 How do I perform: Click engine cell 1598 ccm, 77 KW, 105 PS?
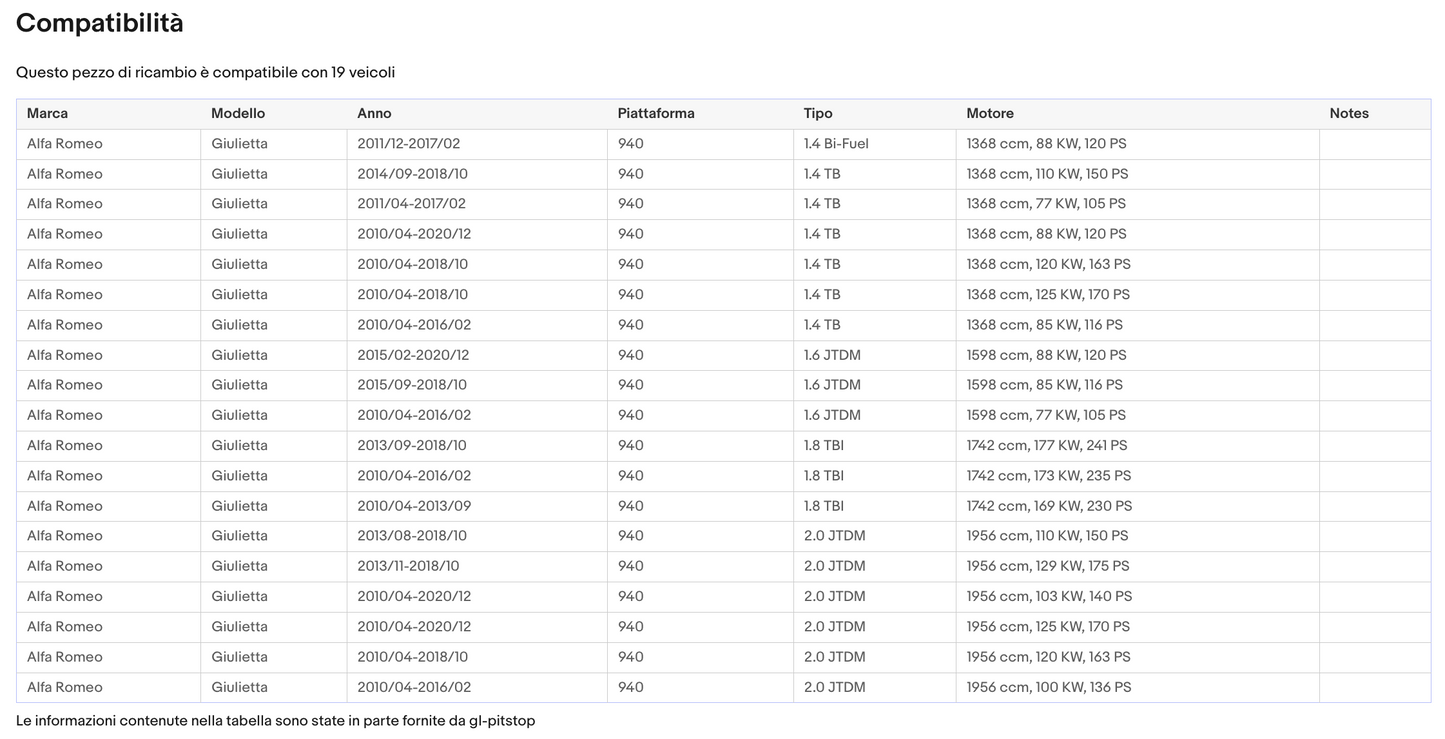(1046, 415)
